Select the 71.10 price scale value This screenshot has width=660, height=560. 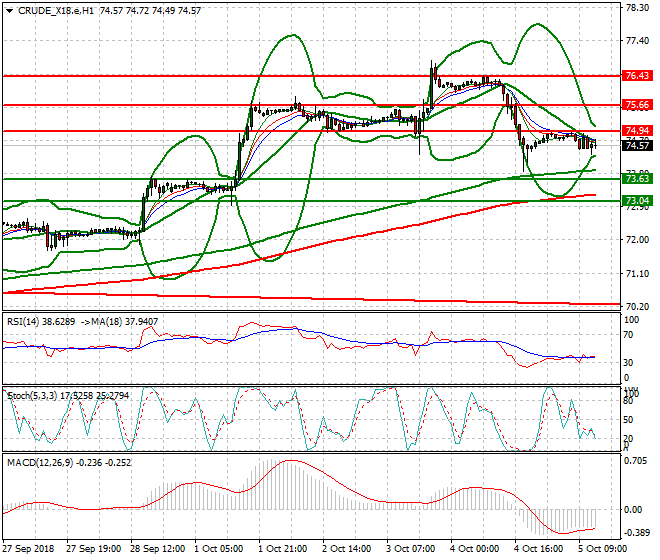pos(637,274)
